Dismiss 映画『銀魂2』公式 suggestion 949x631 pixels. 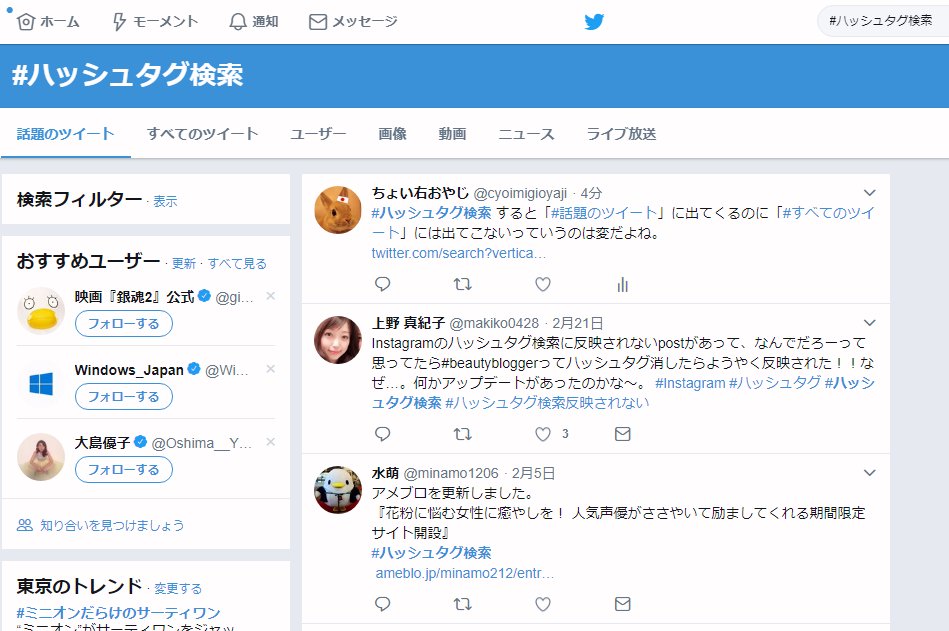point(271,296)
